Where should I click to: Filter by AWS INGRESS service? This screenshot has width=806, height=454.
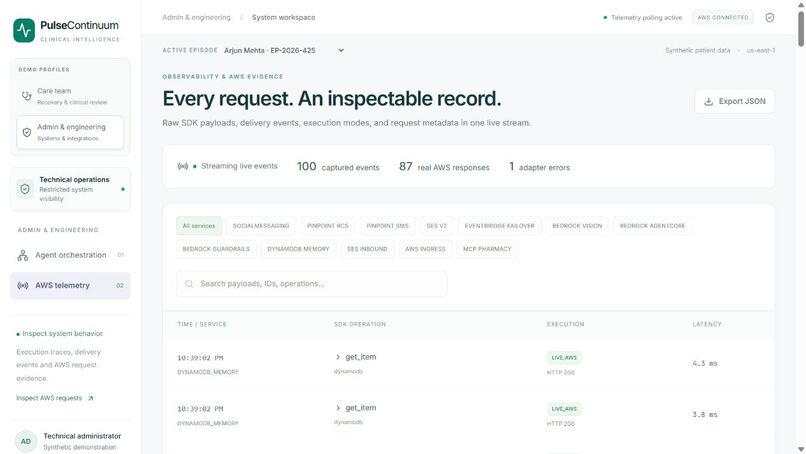point(425,249)
